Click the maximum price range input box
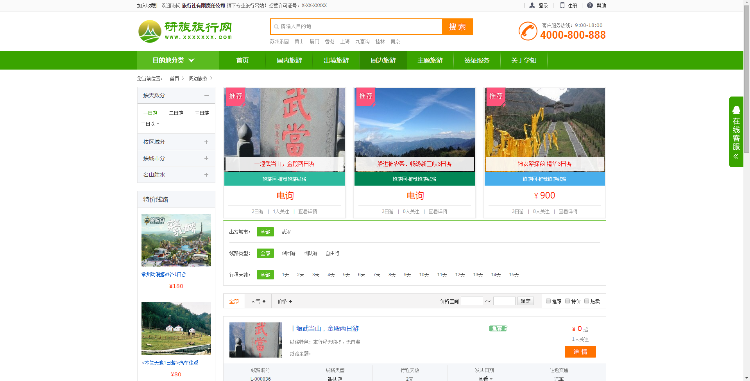750x381 pixels. (x=504, y=301)
